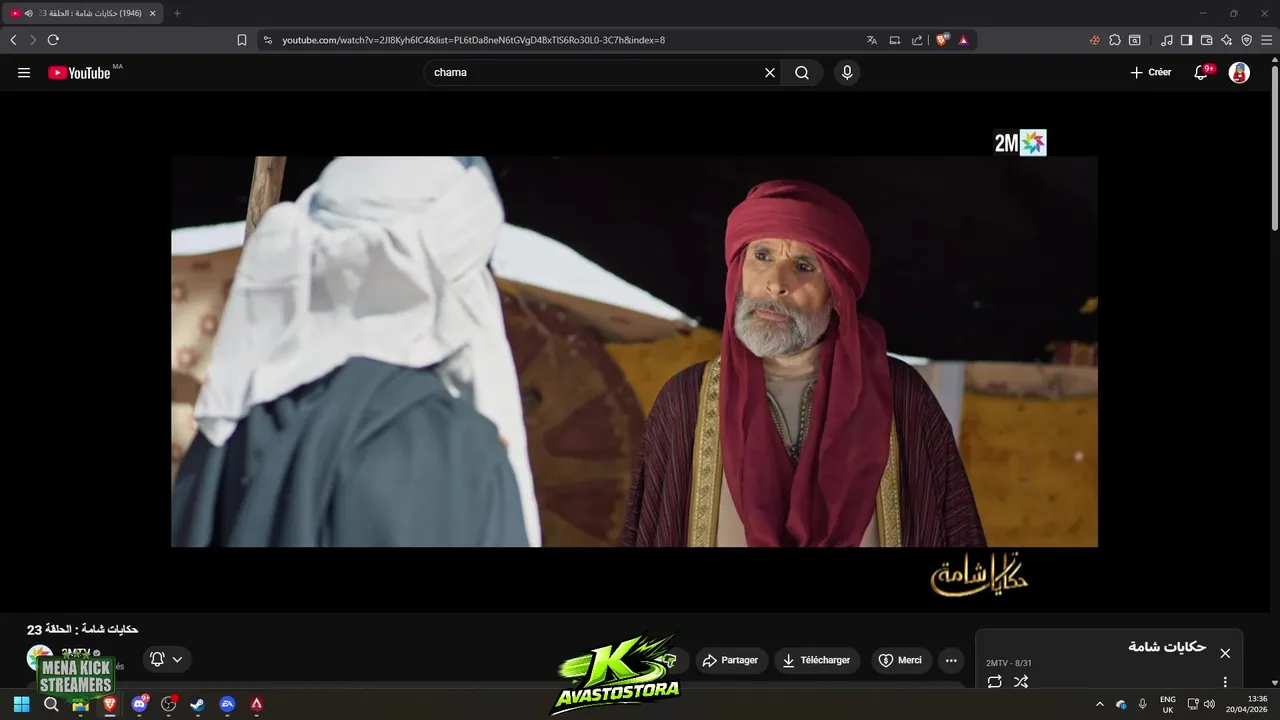Open Discord from the taskbar
This screenshot has width=1280, height=720.
point(139,704)
